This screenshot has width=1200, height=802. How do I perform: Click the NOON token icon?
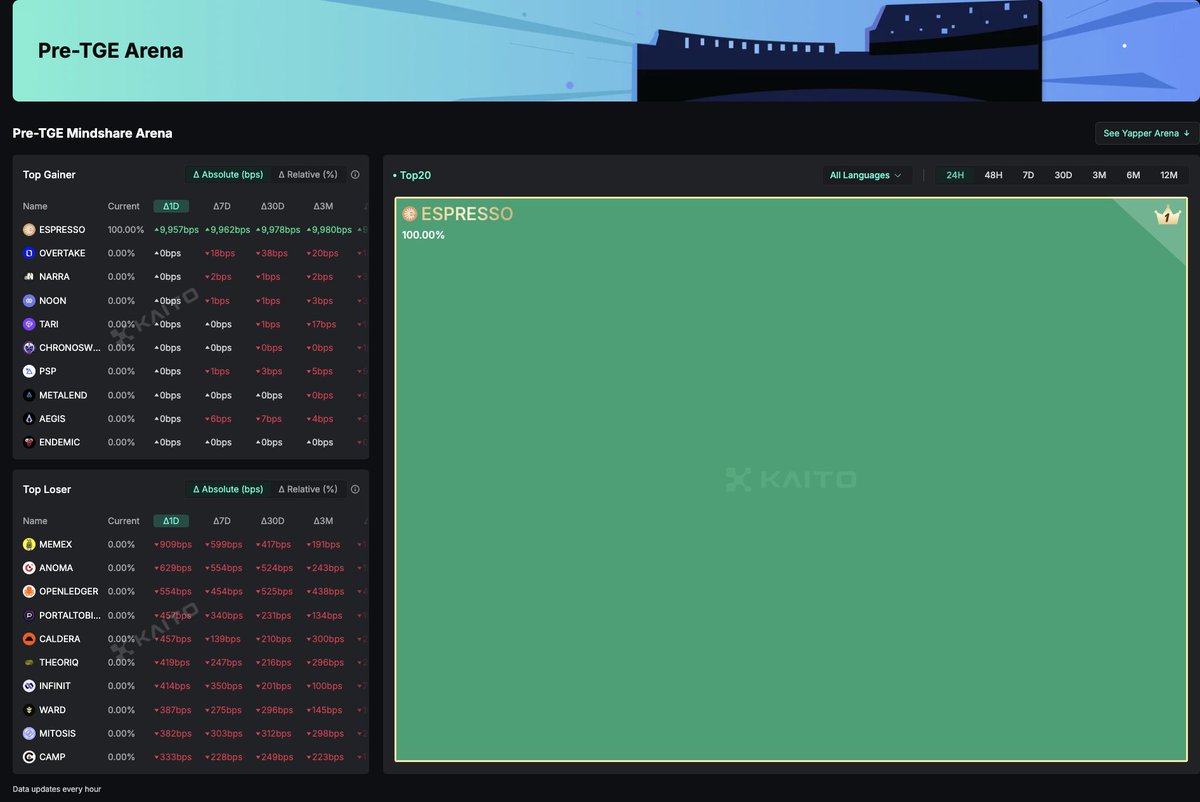point(29,301)
